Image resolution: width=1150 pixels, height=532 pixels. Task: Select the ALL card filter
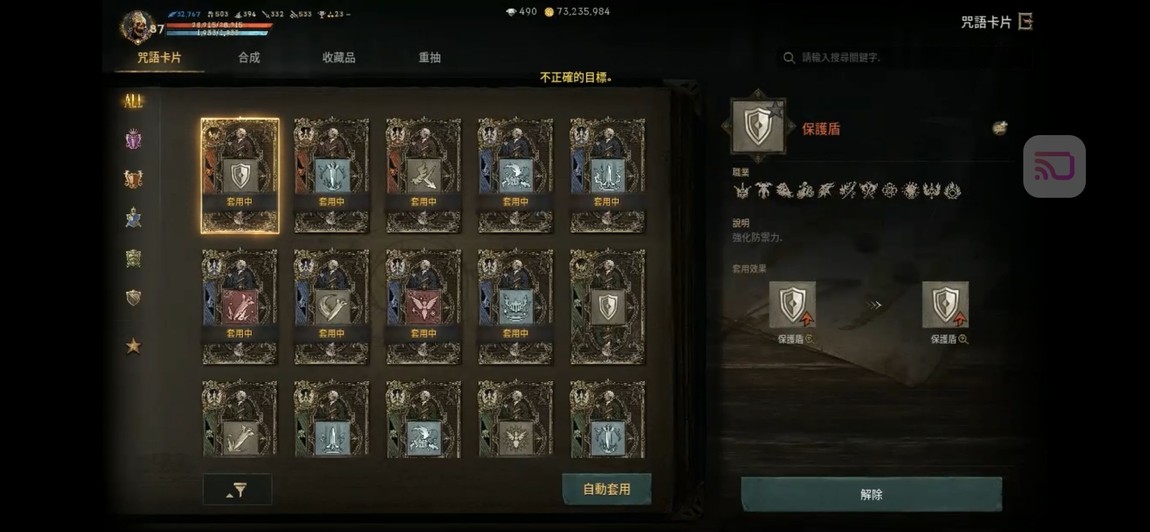tap(133, 101)
